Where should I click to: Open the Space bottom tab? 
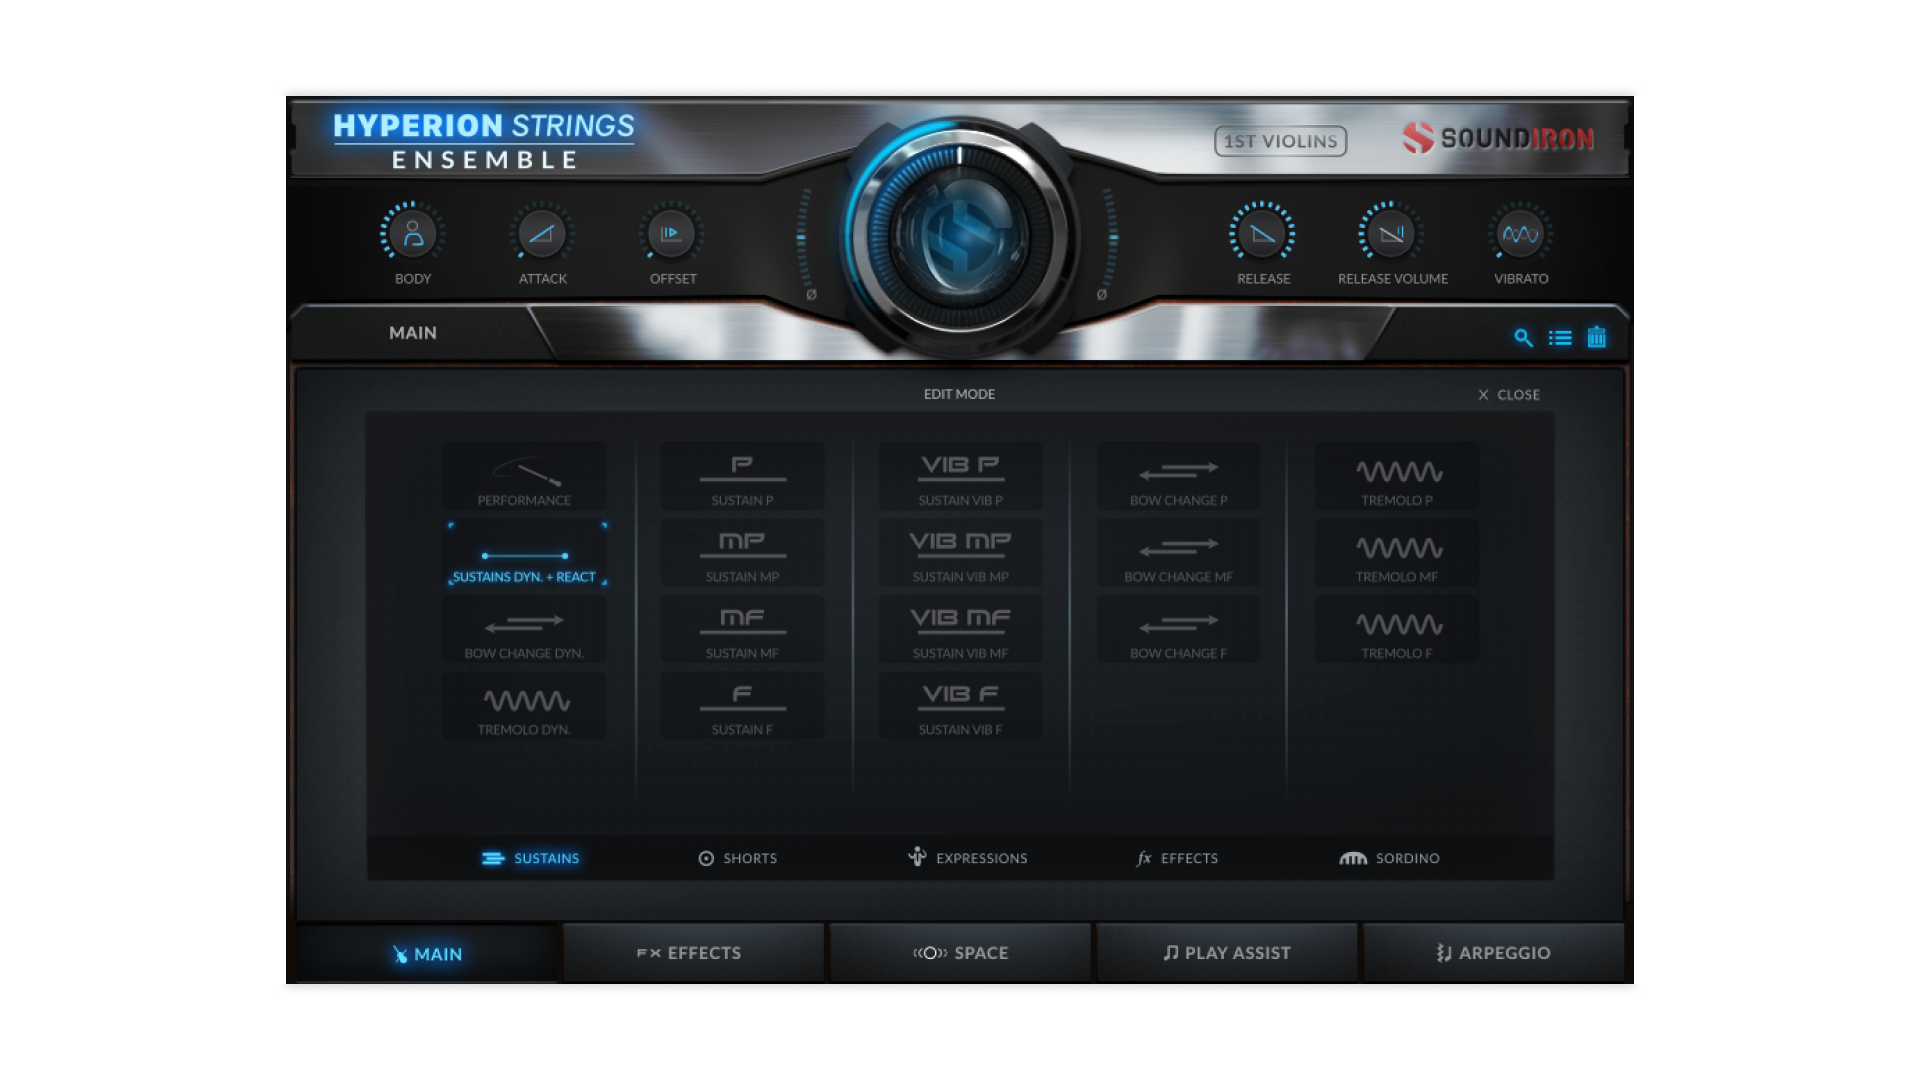pos(960,953)
